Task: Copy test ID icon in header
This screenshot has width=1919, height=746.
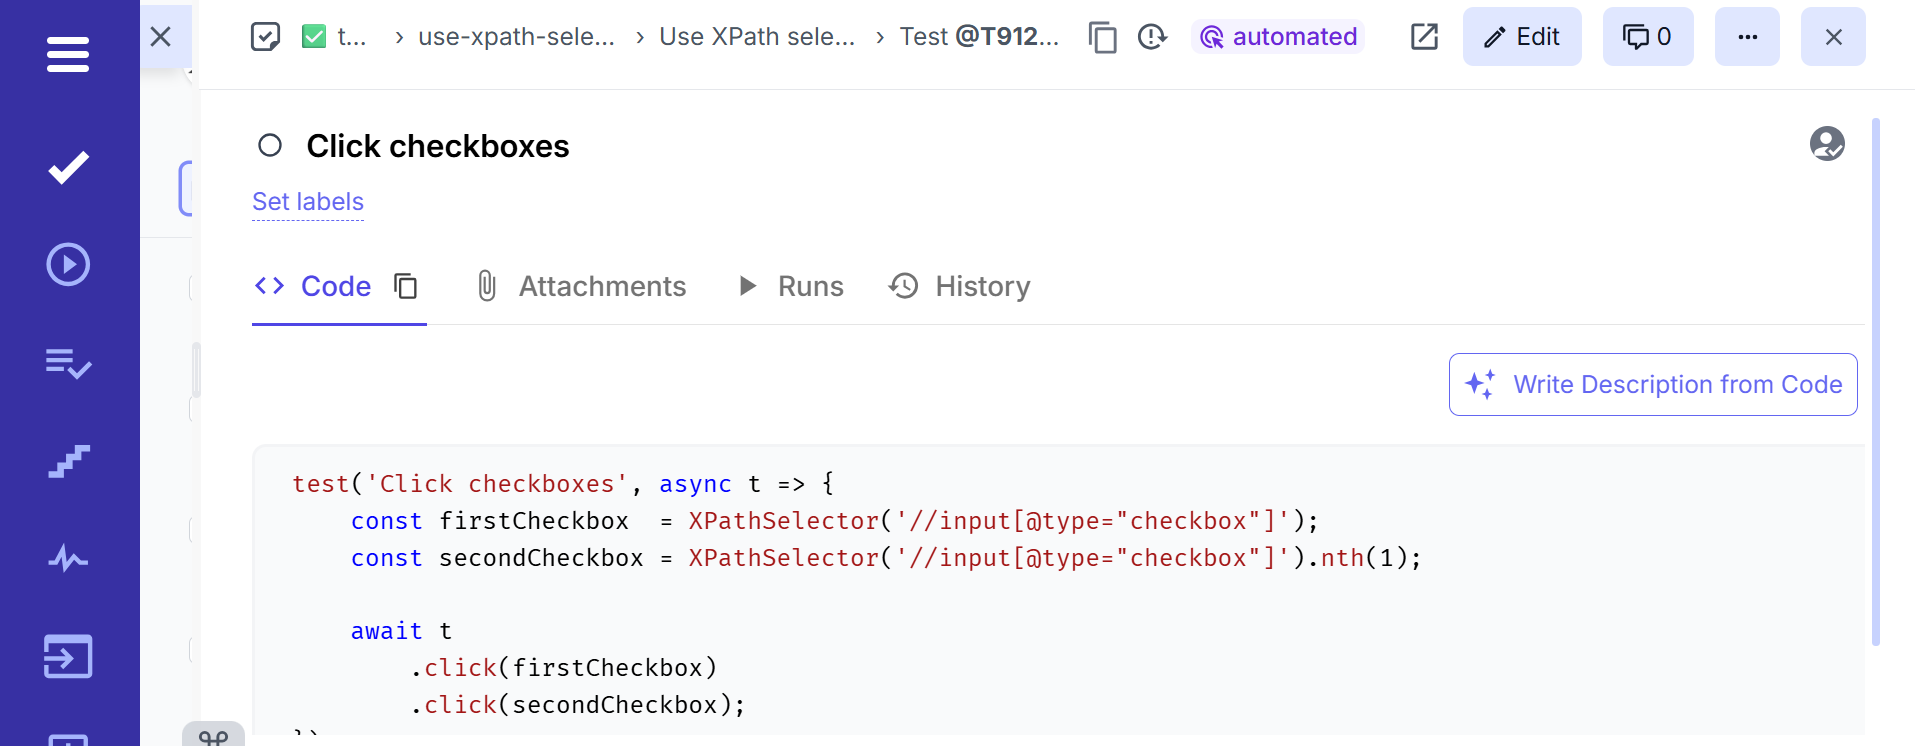Action: [1102, 37]
